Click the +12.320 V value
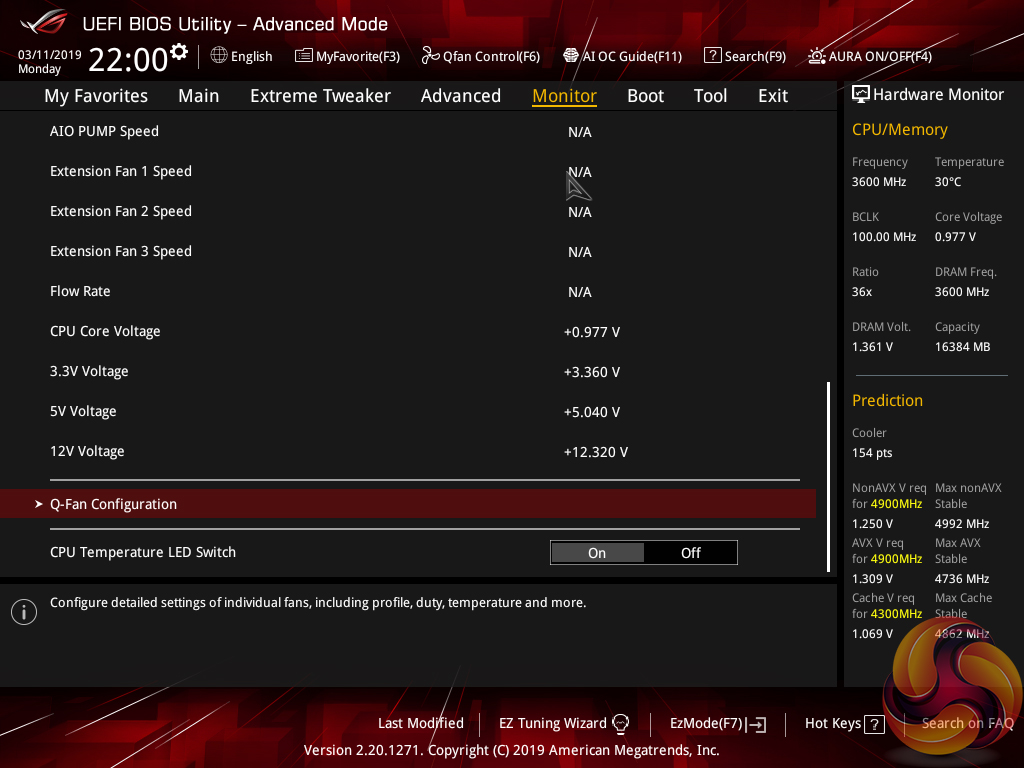Viewport: 1024px width, 768px height. coord(596,452)
